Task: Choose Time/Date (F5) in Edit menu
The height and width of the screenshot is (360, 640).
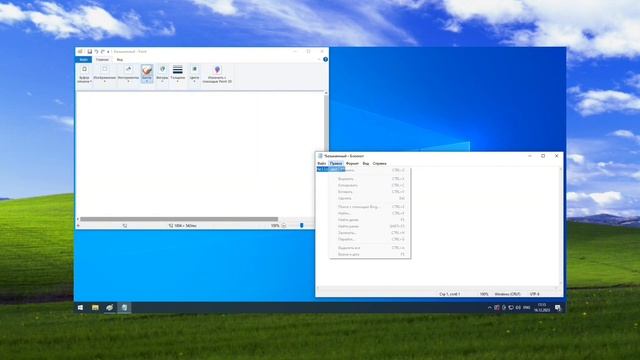Action: [370, 254]
